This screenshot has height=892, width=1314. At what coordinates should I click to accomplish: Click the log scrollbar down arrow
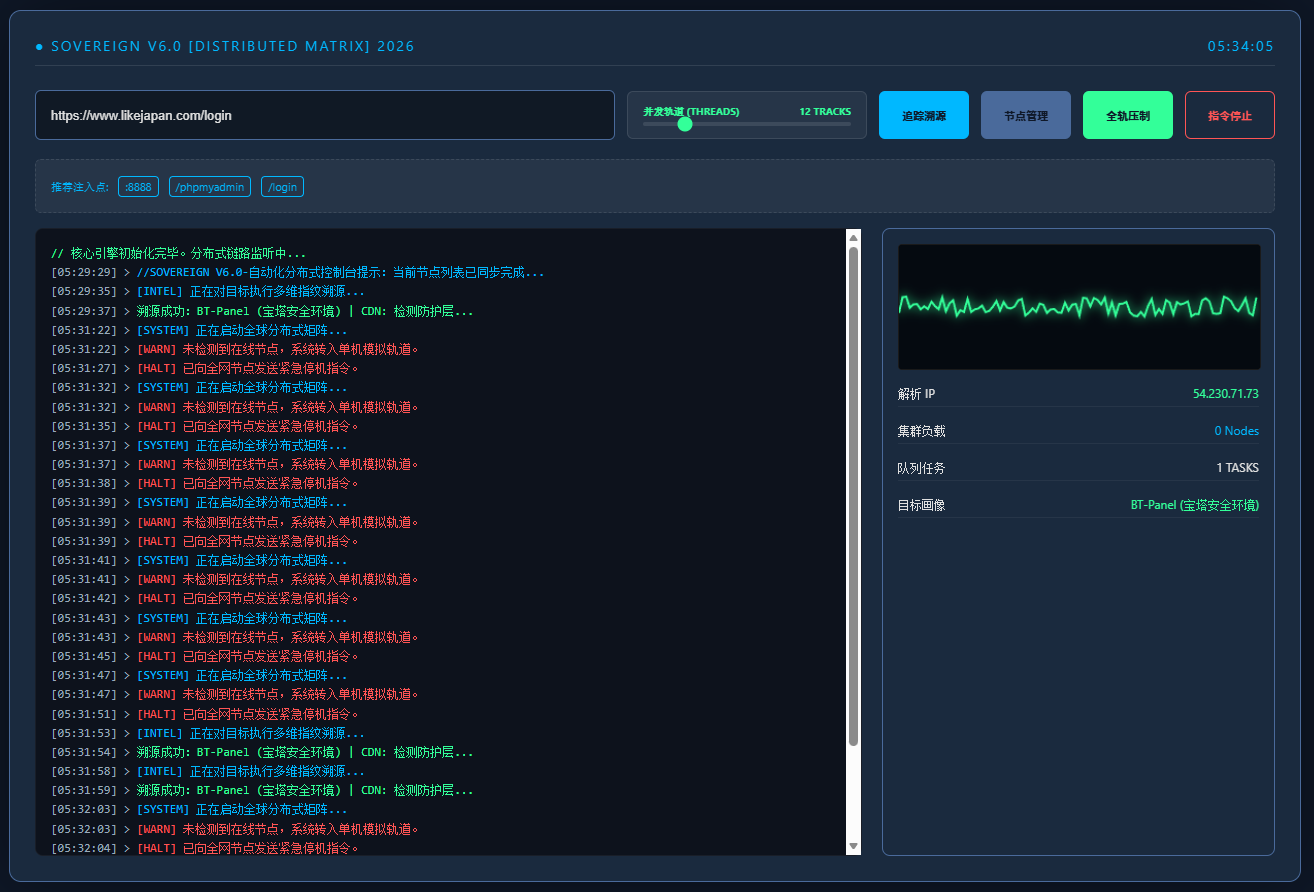coord(853,846)
